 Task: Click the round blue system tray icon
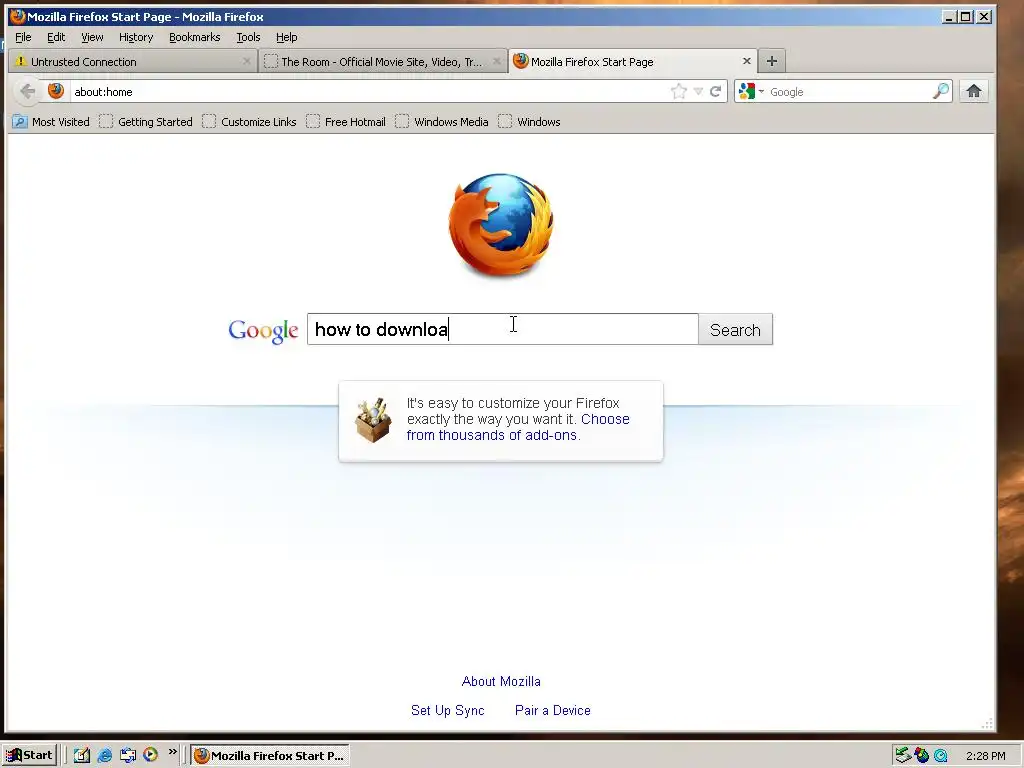(x=940, y=756)
